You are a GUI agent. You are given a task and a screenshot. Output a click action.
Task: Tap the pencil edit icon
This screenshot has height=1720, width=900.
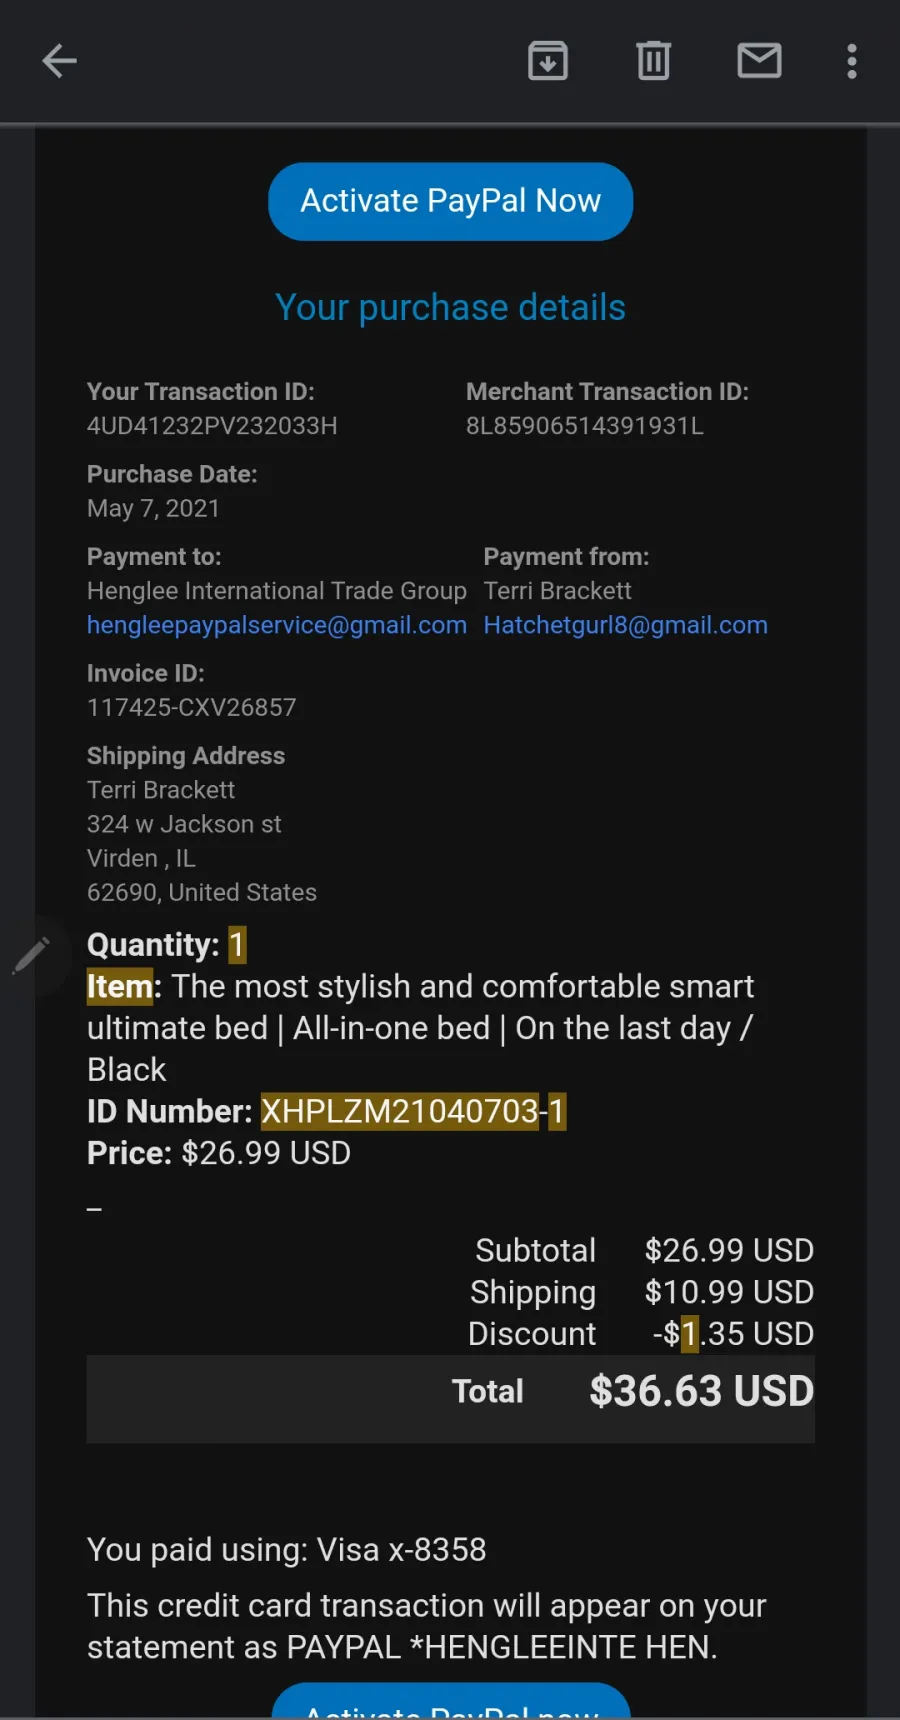31,955
